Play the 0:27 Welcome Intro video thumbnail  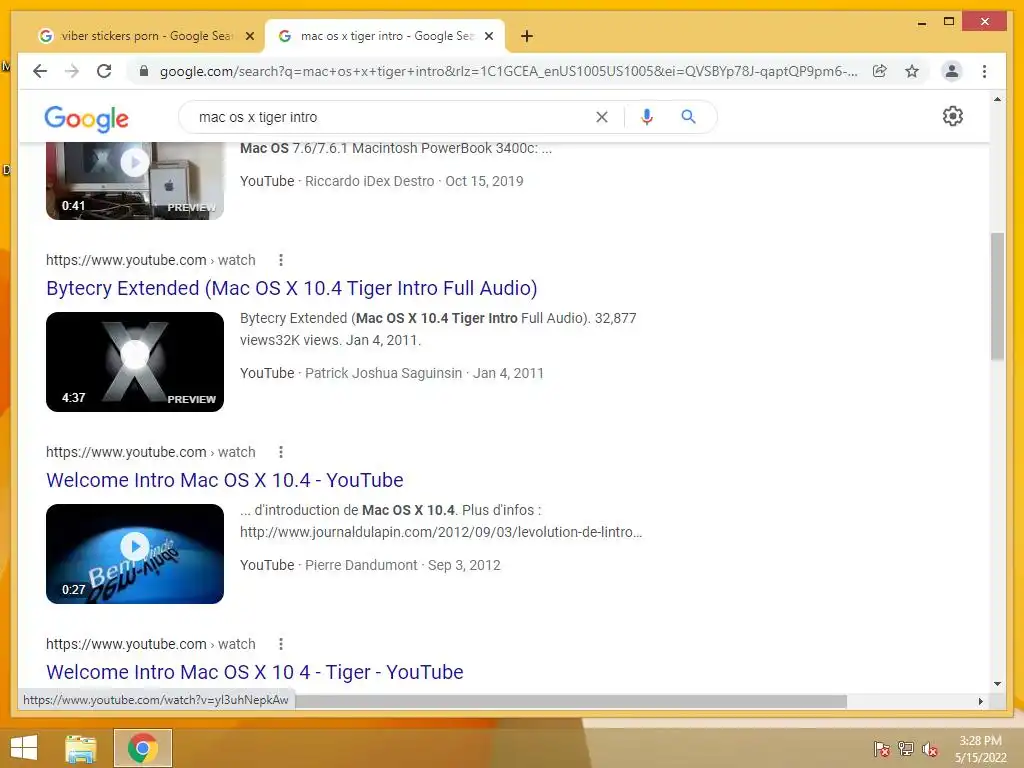(x=135, y=554)
